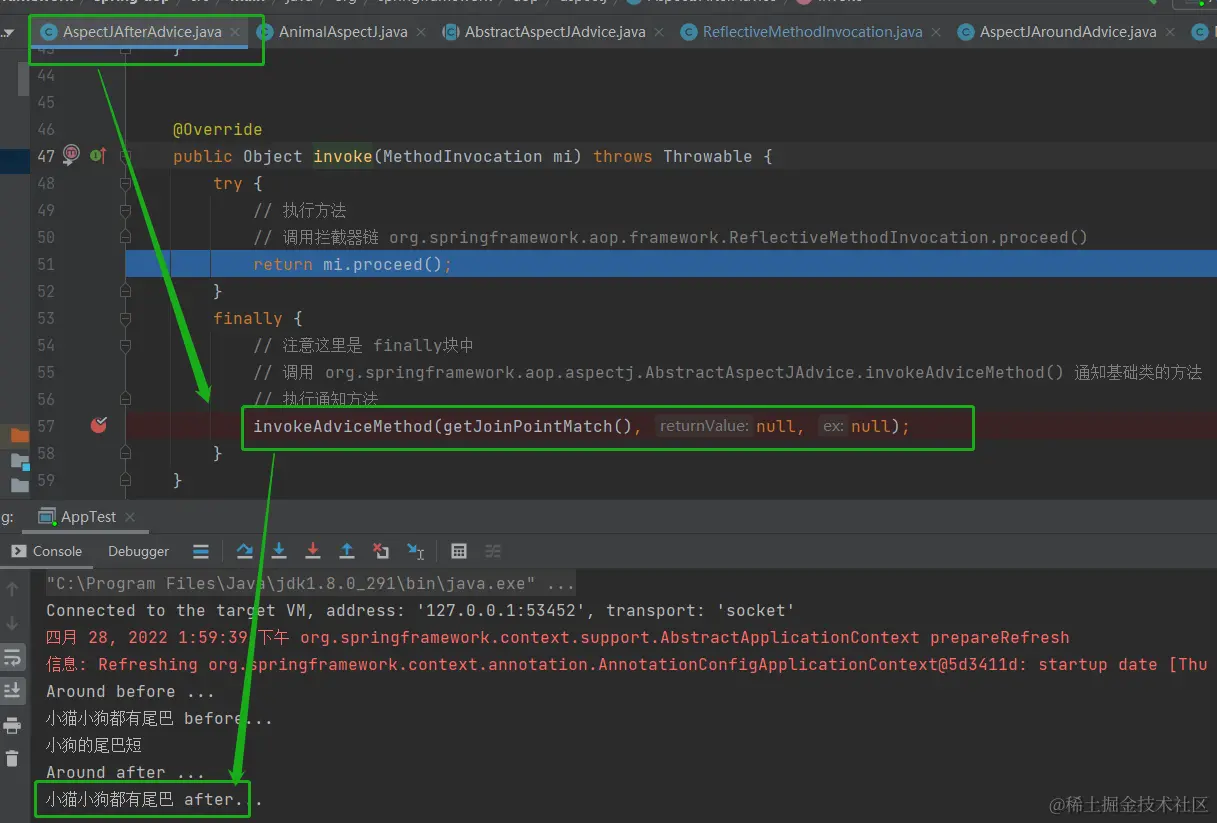Viewport: 1217px width, 823px height.
Task: Close the AspectJAroundAdvice.java tab
Action: point(1170,32)
